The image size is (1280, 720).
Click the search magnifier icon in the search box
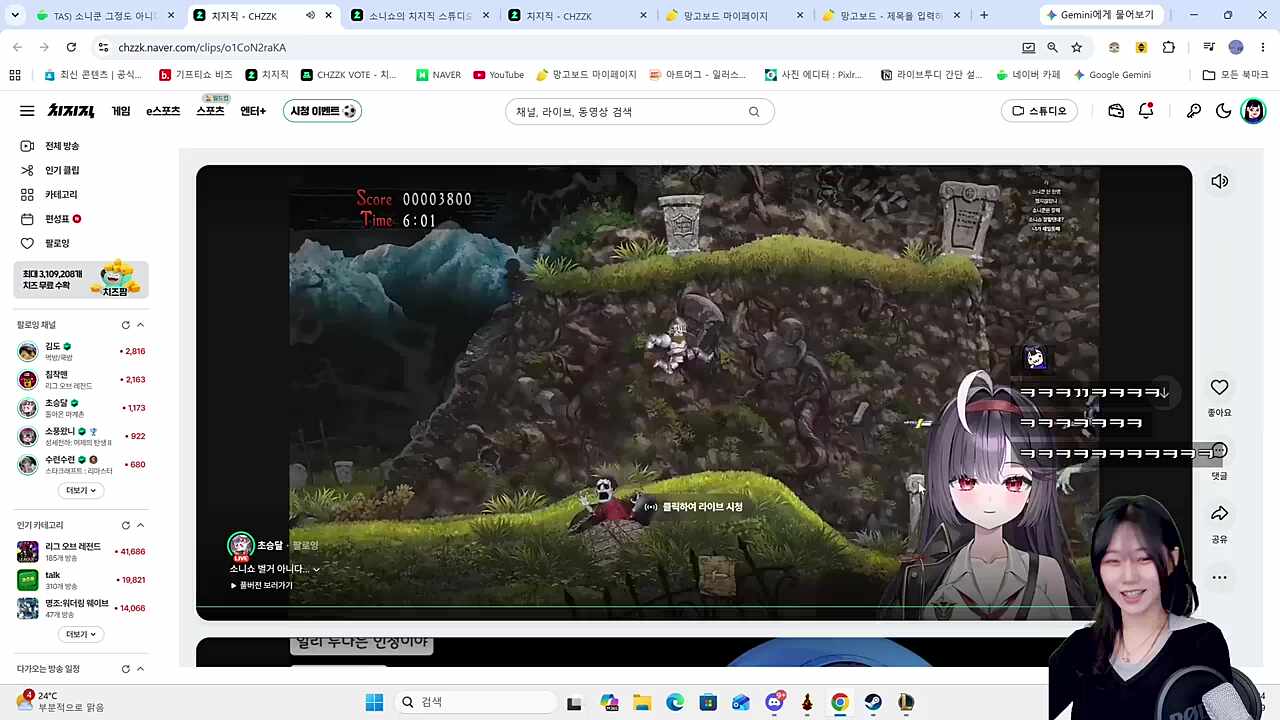754,112
